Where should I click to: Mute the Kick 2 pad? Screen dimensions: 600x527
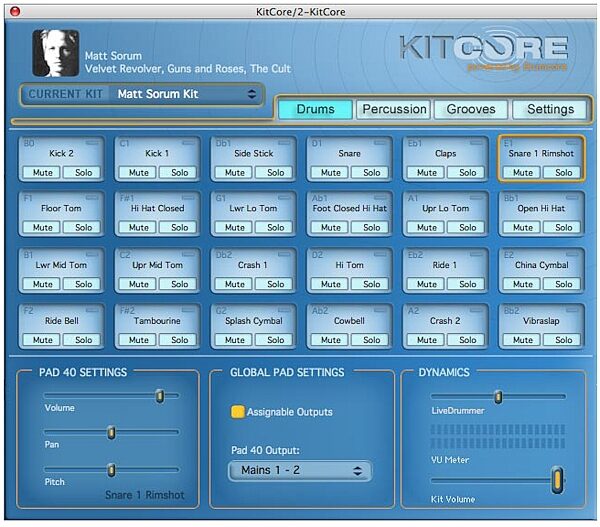click(42, 173)
